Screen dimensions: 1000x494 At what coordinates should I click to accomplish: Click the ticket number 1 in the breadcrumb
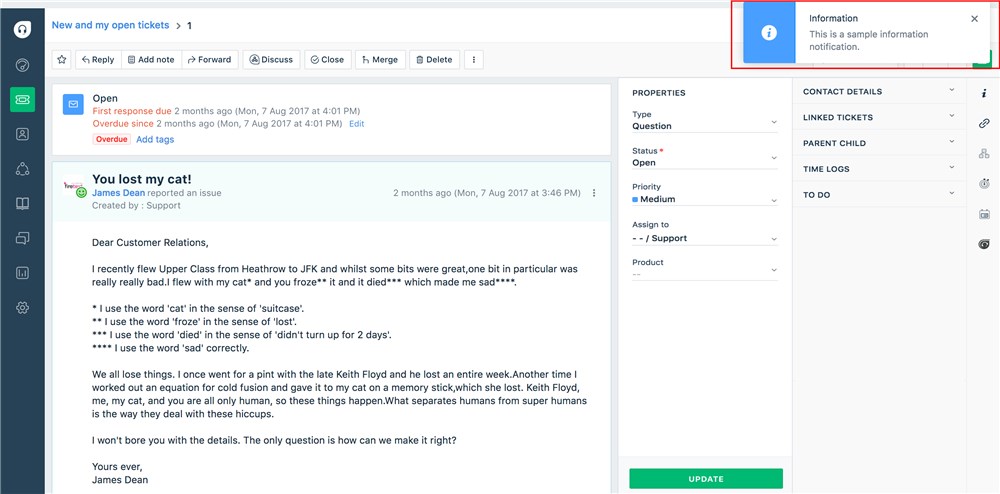click(189, 25)
